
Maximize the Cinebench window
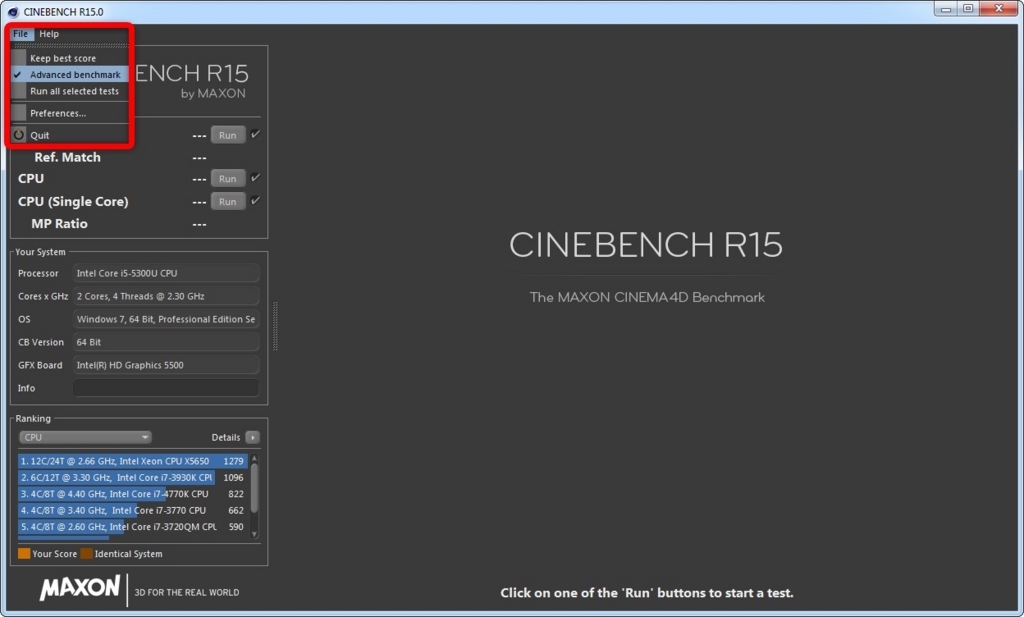(968, 9)
